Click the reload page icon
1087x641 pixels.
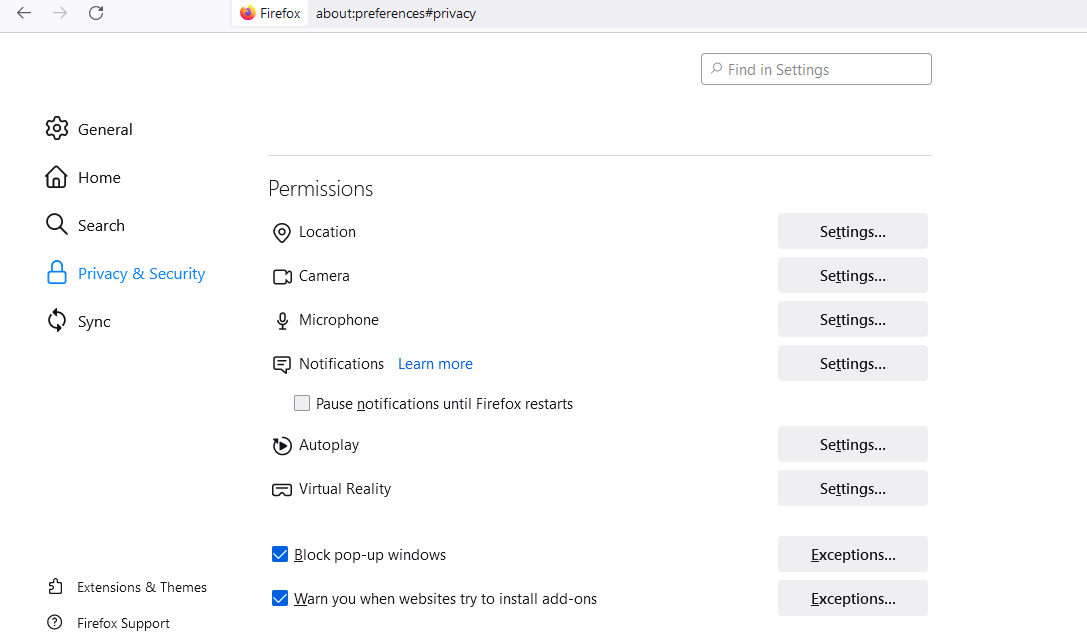[x=96, y=13]
